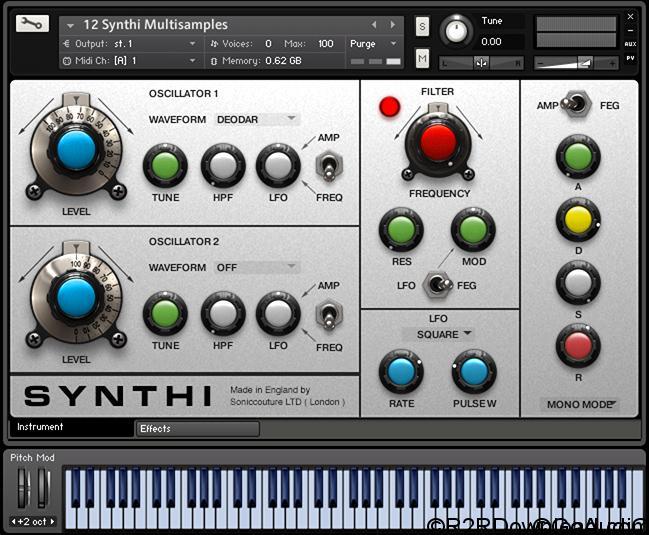Open instrument edit mode with the wrench icon
Screen dimensions: 649x535
coord(31,24)
